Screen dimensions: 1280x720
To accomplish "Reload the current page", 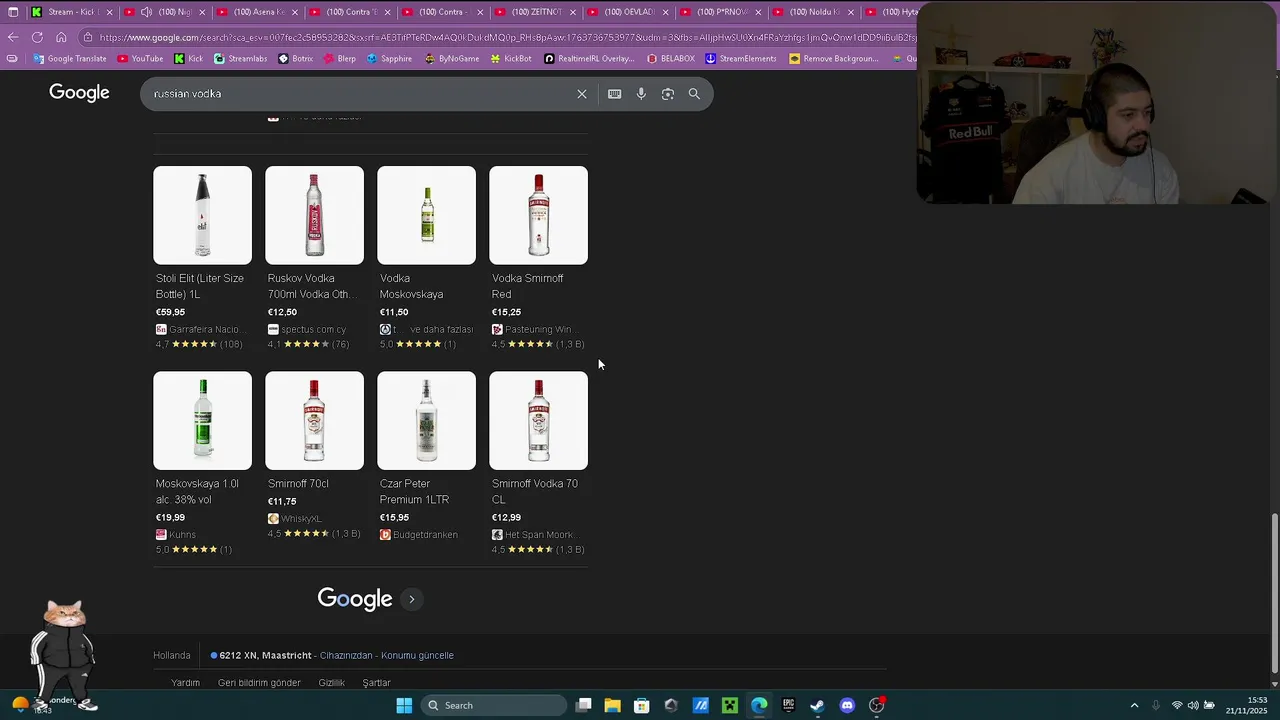I will point(37,37).
